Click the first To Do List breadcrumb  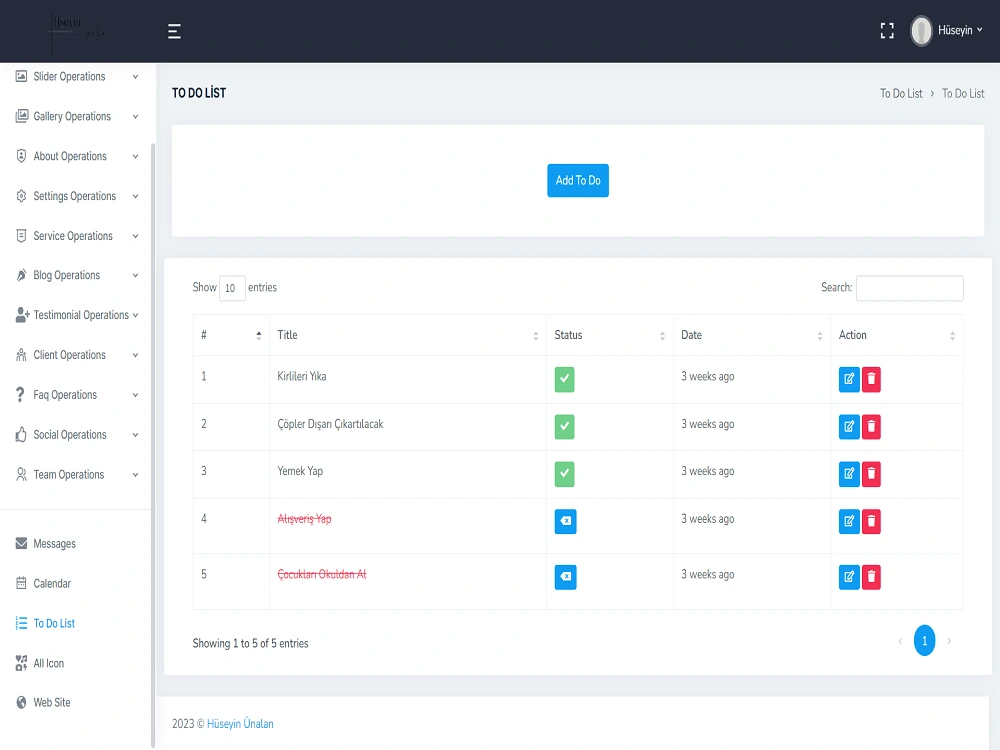pyautogui.click(x=901, y=94)
